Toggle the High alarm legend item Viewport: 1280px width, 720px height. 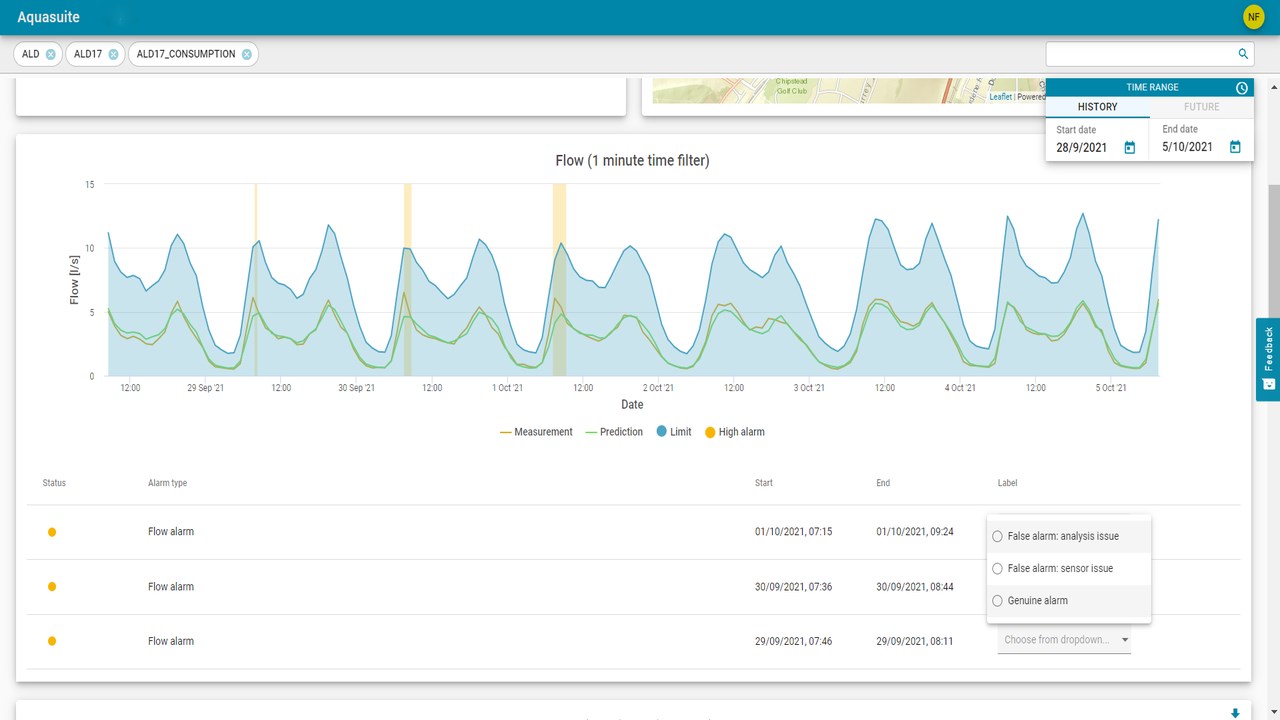734,432
